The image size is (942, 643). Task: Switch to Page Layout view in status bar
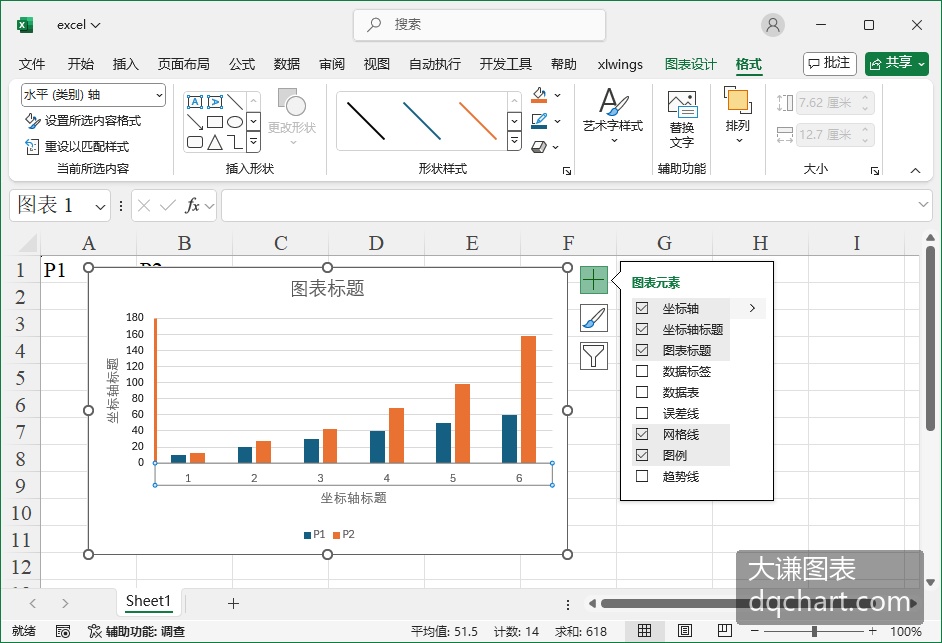click(684, 631)
